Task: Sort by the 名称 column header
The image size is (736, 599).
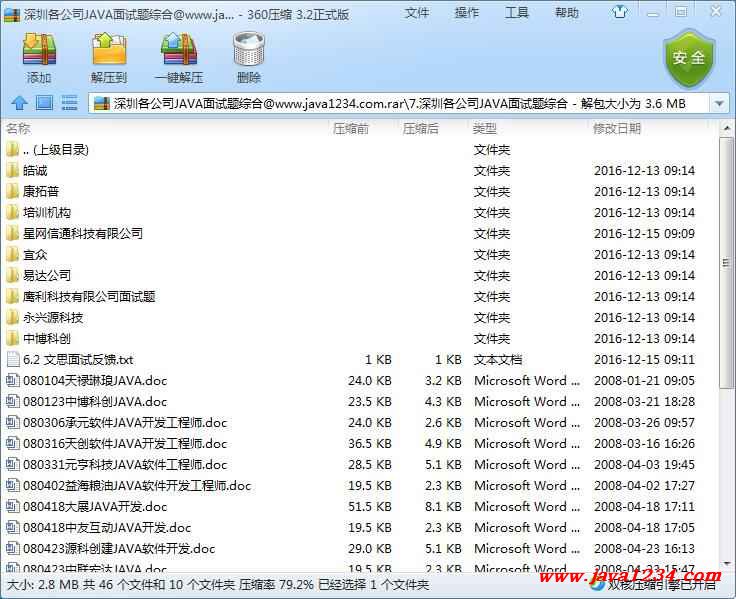Action: (x=18, y=128)
